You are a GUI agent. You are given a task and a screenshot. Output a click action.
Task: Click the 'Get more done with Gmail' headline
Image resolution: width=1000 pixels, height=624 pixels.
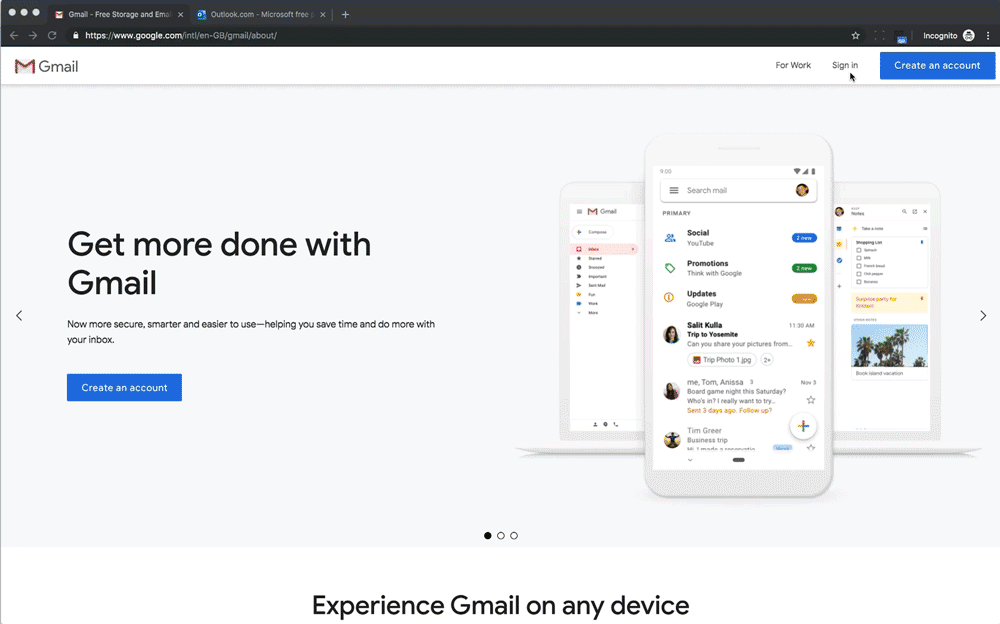[x=219, y=263]
